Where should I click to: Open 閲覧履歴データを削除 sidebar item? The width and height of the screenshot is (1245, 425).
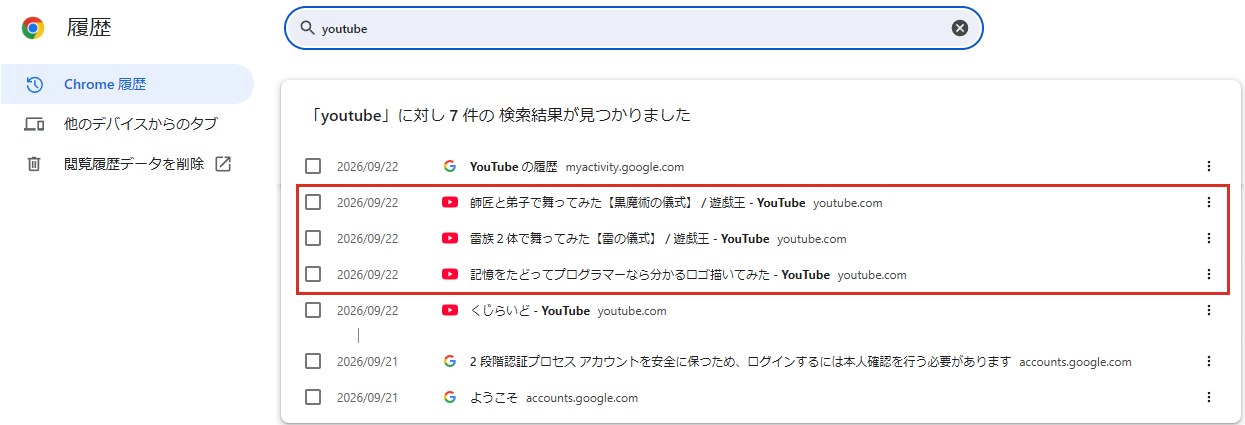point(127,163)
